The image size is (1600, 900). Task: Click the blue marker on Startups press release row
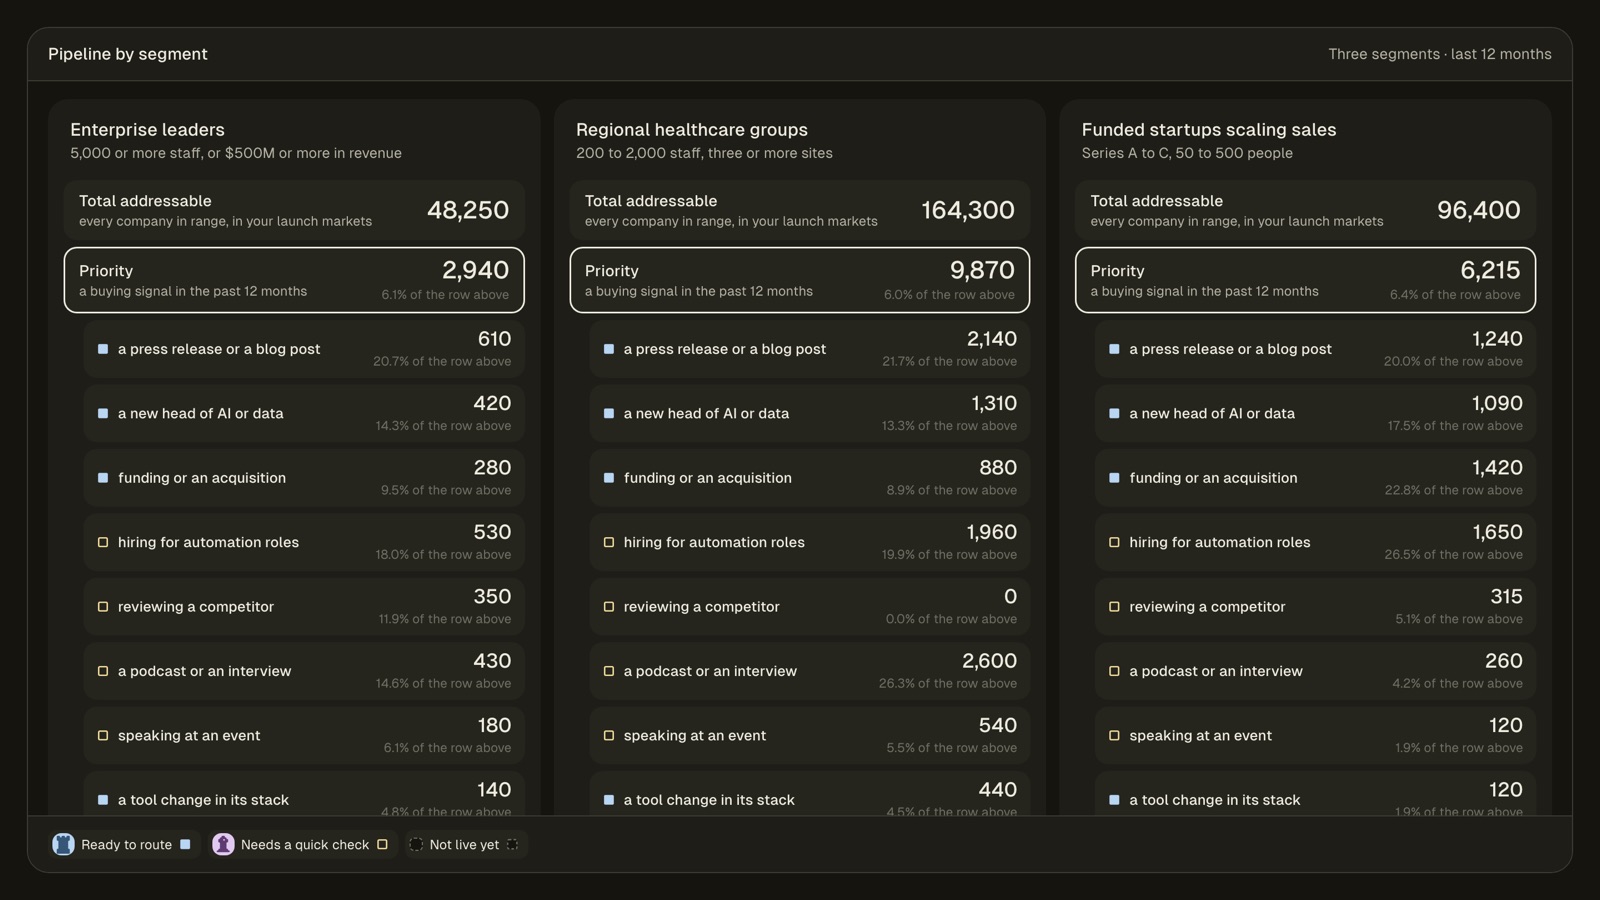pyautogui.click(x=1114, y=349)
